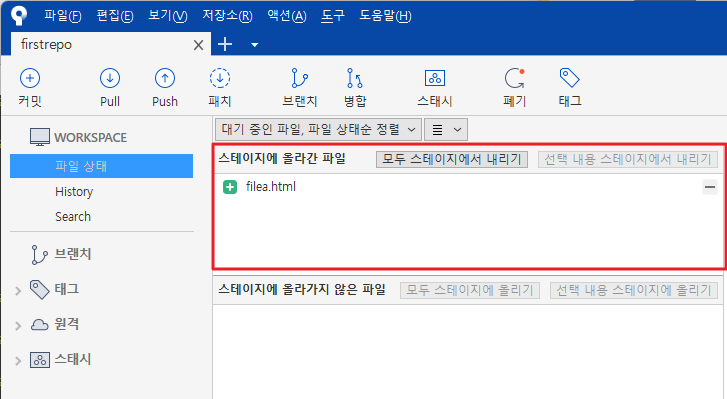Open the 파일(F) menu
Screen dimensions: 727x399
pos(63,16)
